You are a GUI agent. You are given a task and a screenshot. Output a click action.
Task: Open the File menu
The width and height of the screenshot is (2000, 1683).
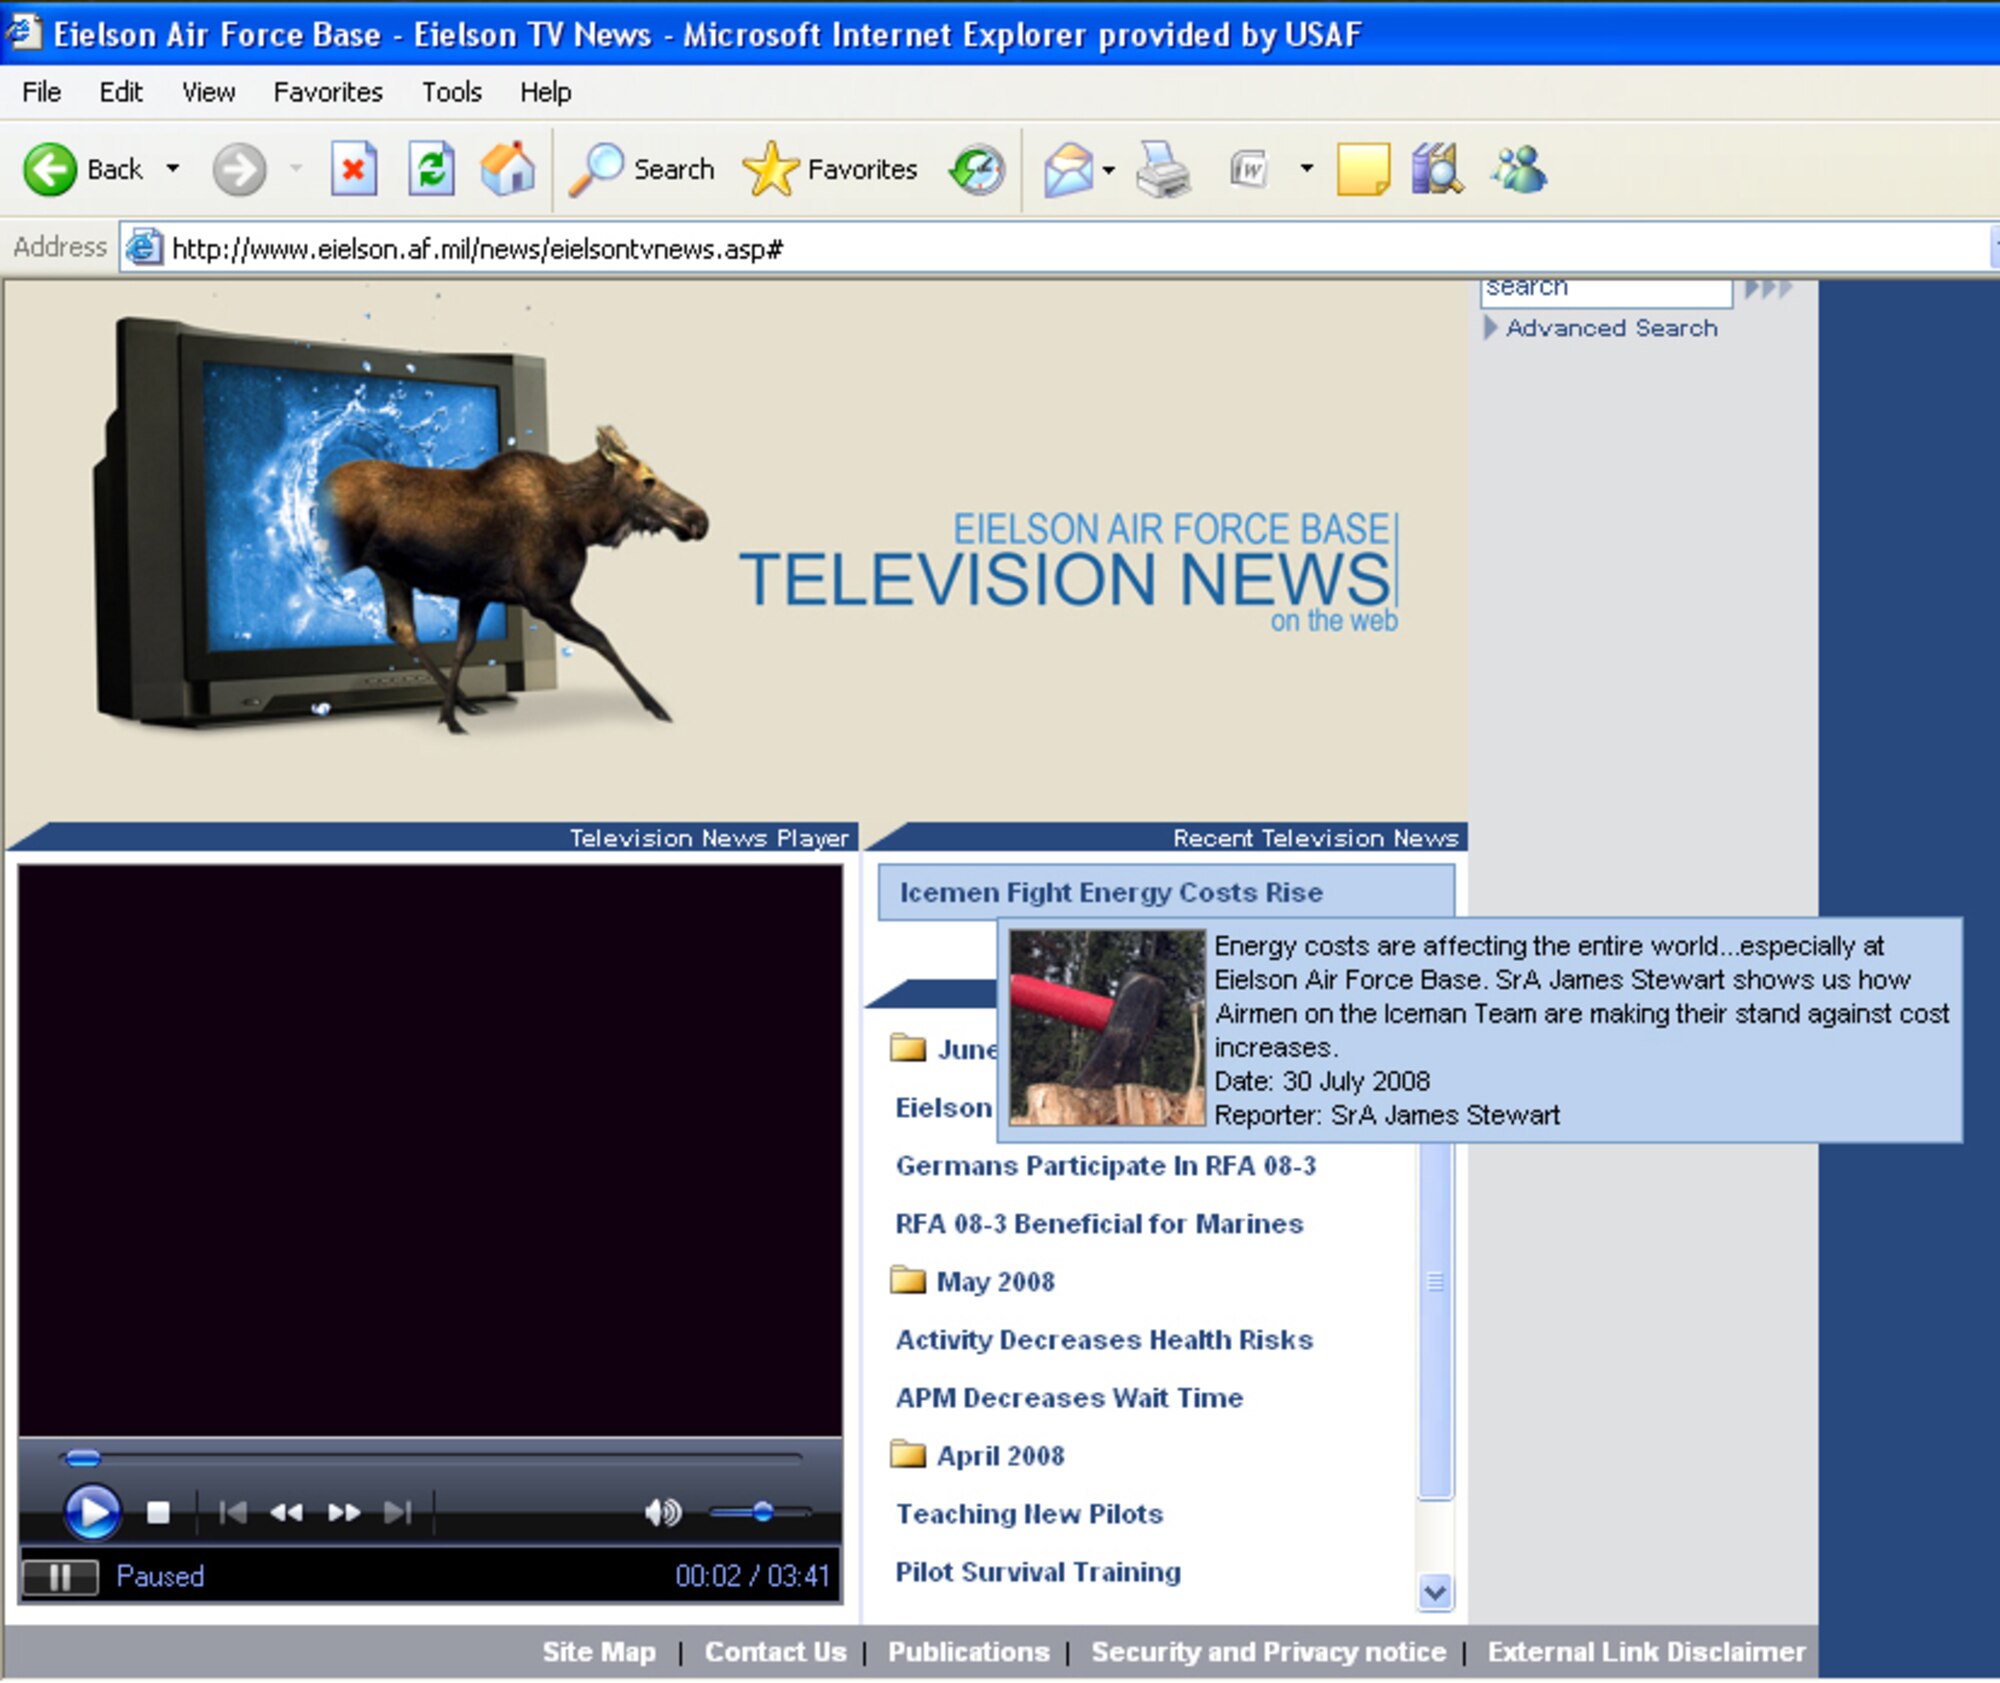point(42,92)
